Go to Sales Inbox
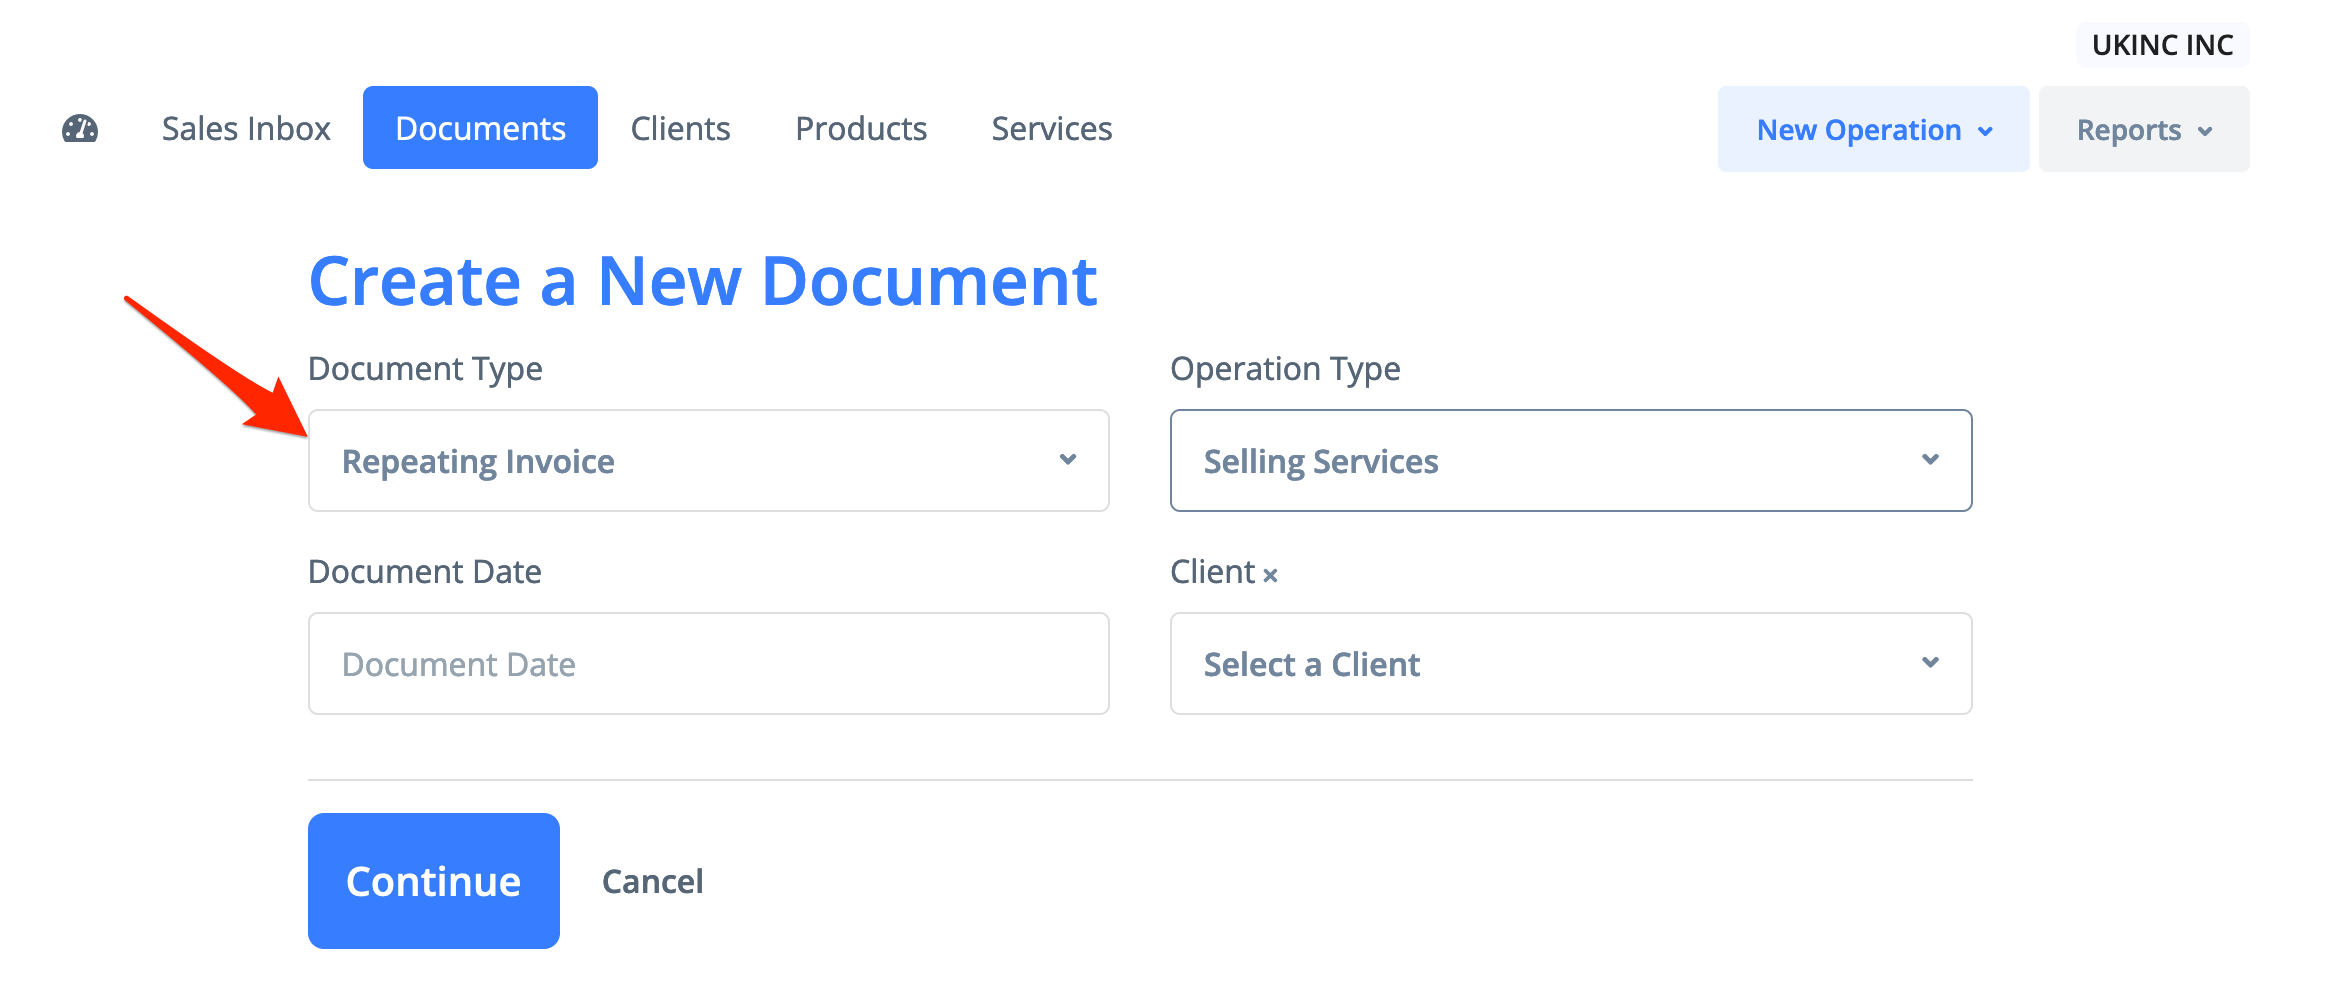 click(246, 129)
